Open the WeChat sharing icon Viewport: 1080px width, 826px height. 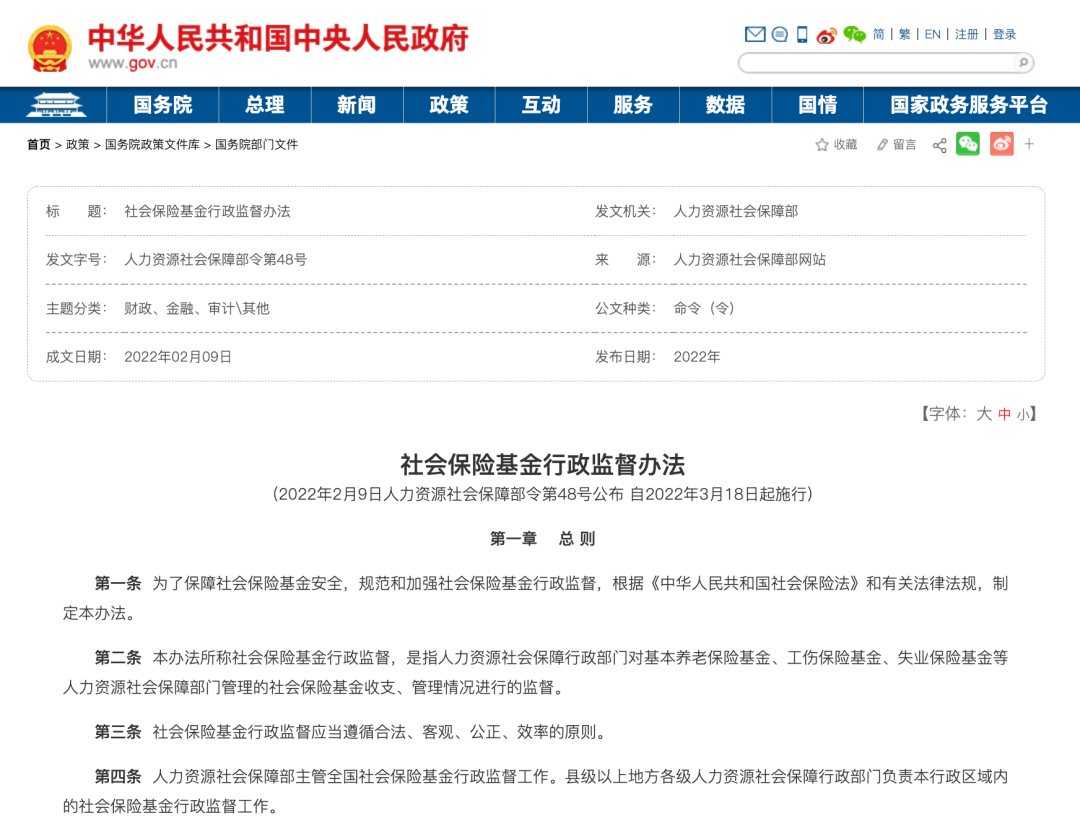[965, 144]
